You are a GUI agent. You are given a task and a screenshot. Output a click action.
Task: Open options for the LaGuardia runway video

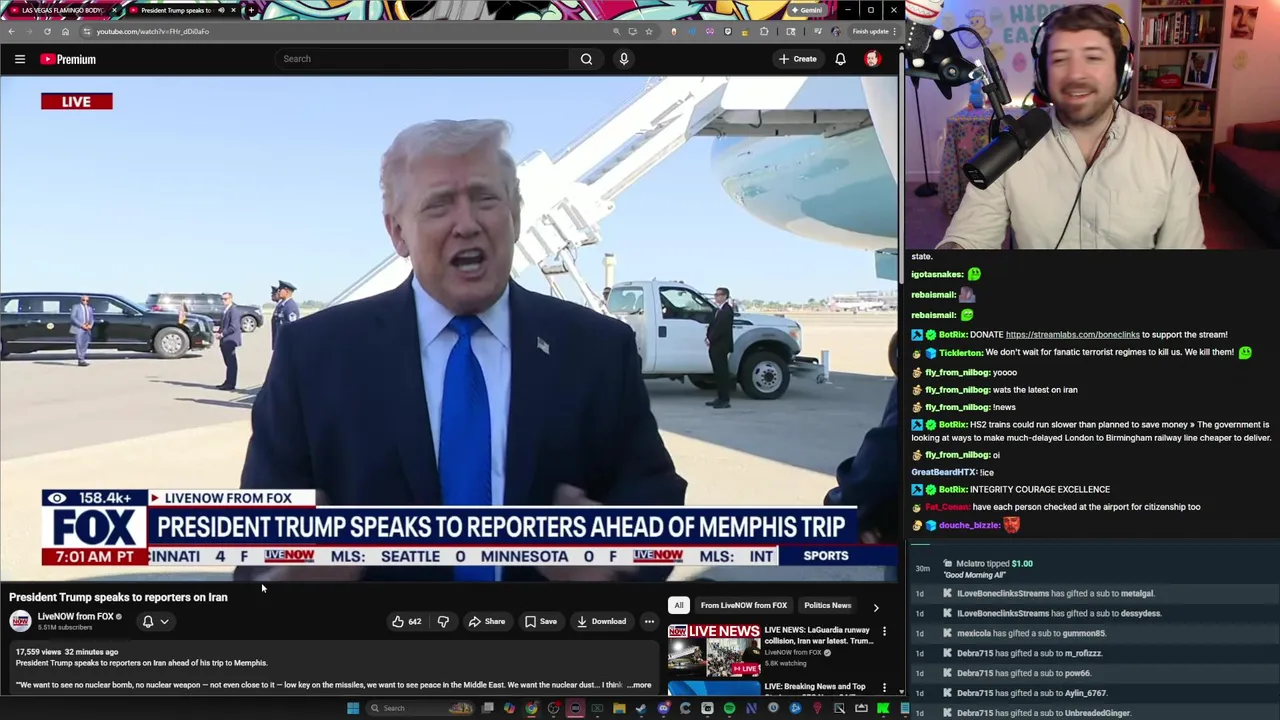[884, 632]
